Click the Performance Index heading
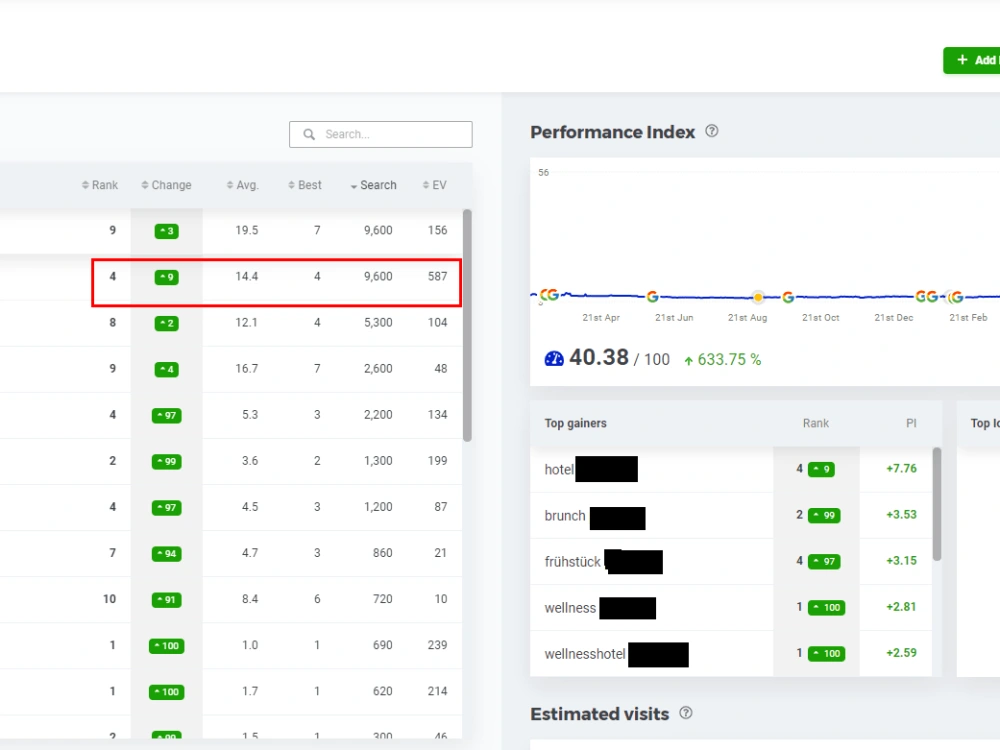Viewport: 1000px width, 750px height. pyautogui.click(x=612, y=132)
